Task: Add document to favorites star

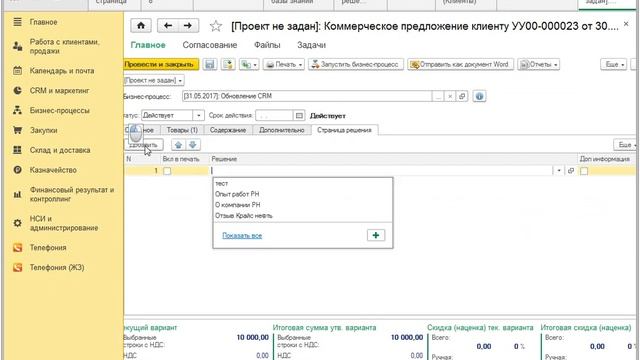Action: tap(216, 26)
